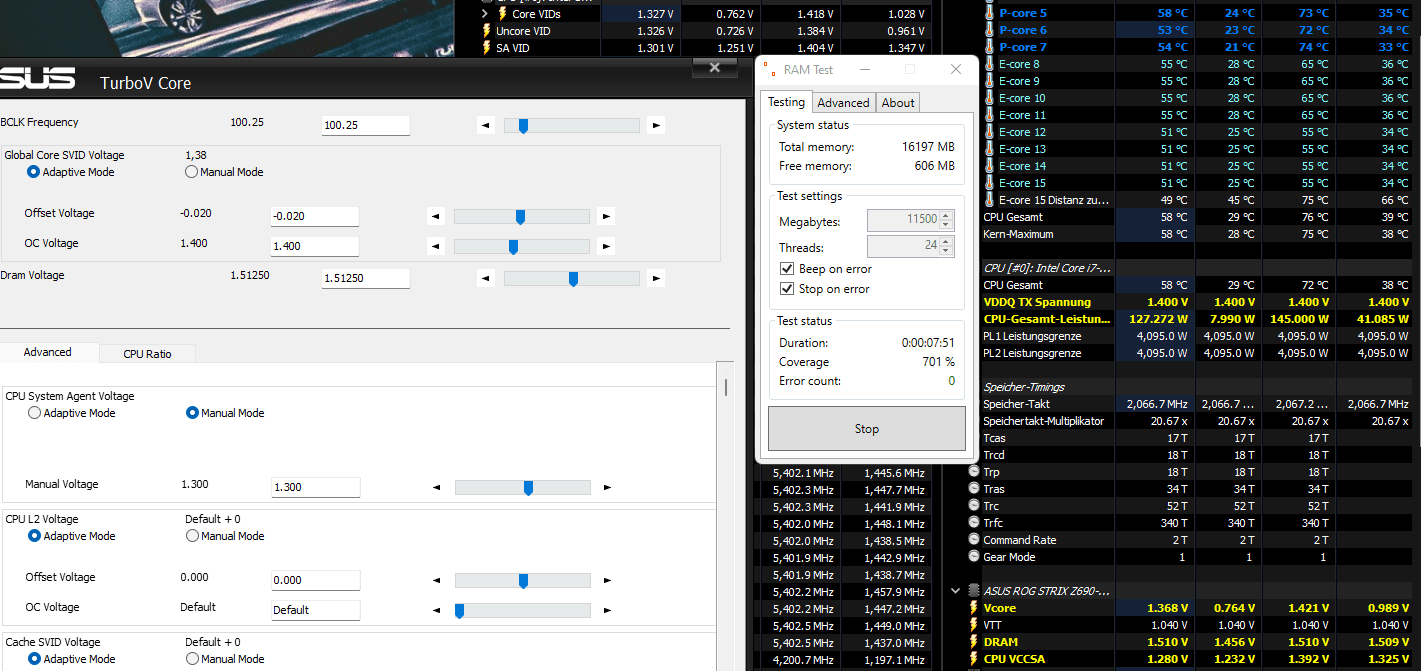The width and height of the screenshot is (1421, 671).
Task: Decrease BCLK Frequency with the left arrow
Action: coord(486,126)
